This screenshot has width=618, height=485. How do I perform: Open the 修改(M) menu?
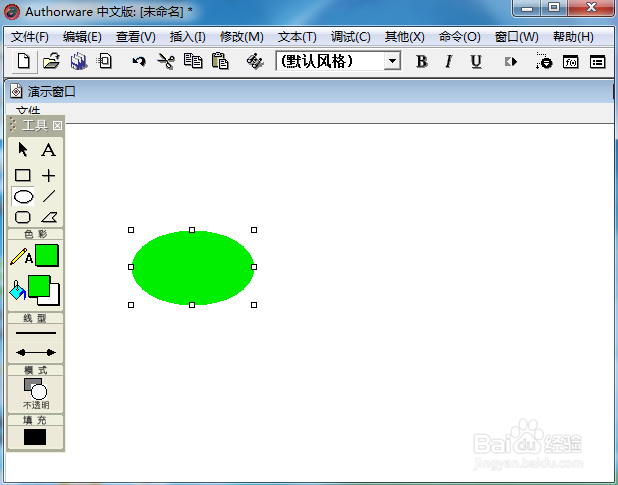(242, 37)
